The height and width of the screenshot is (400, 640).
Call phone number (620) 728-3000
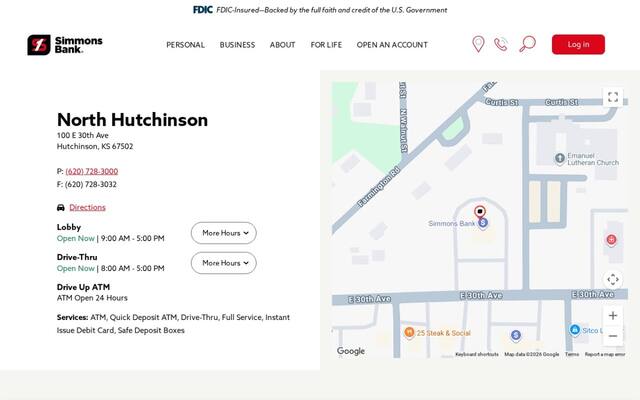pyautogui.click(x=92, y=171)
